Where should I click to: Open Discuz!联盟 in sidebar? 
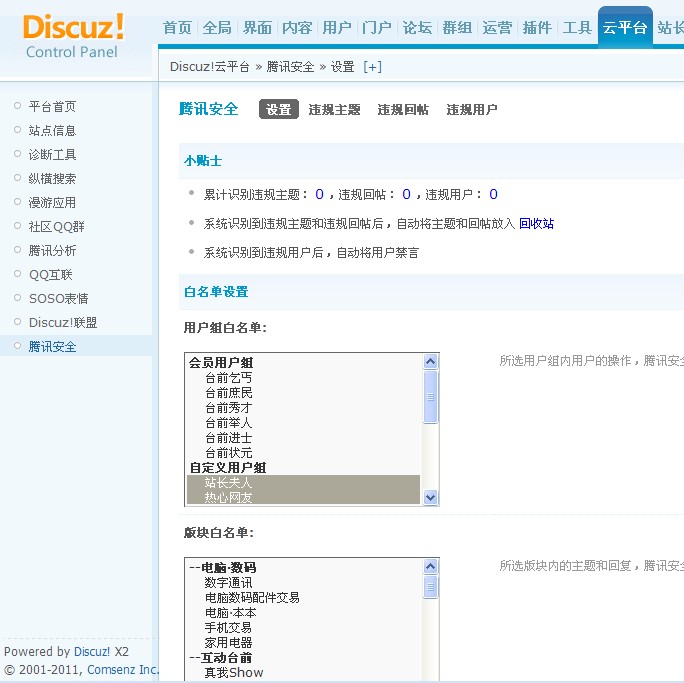[x=63, y=322]
